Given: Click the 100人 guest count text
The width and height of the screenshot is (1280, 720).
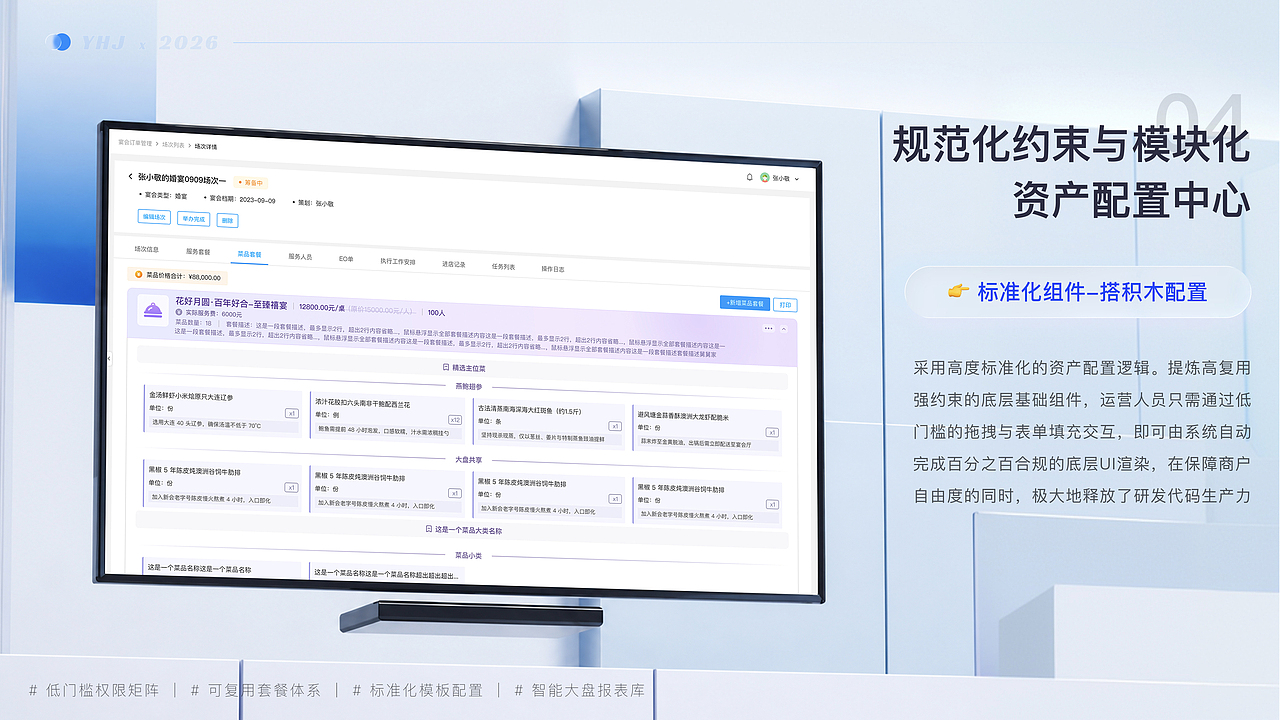Looking at the screenshot, I should [435, 313].
